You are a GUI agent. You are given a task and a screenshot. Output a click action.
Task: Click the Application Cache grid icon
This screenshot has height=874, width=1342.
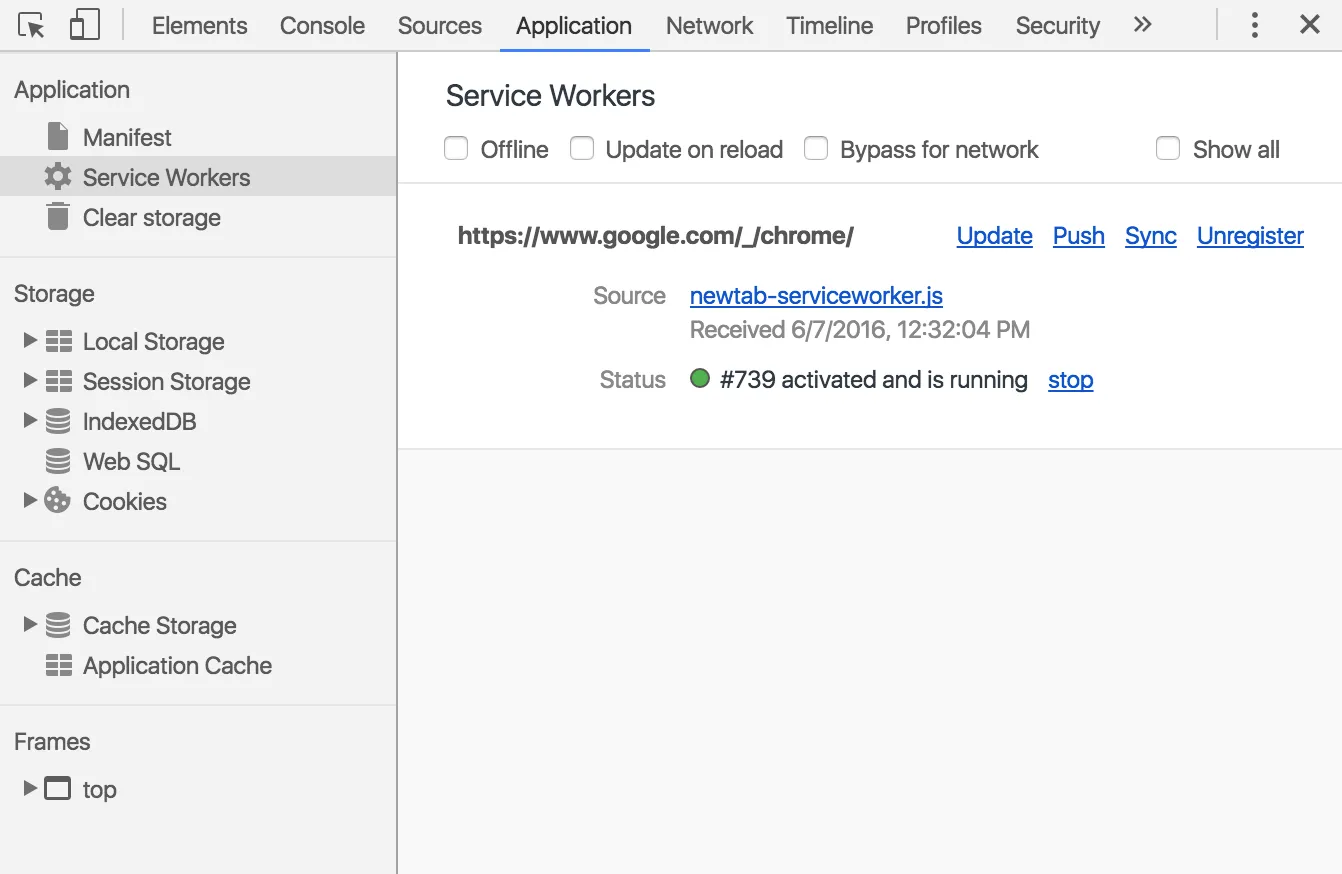click(59, 665)
